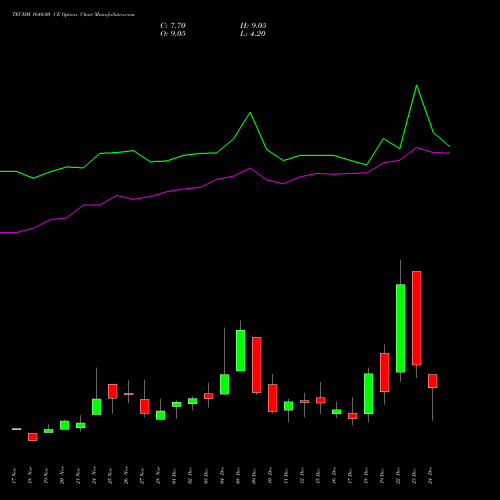Select the green candle above 08 Dec
The height and width of the screenshot is (500, 500).
241,350
